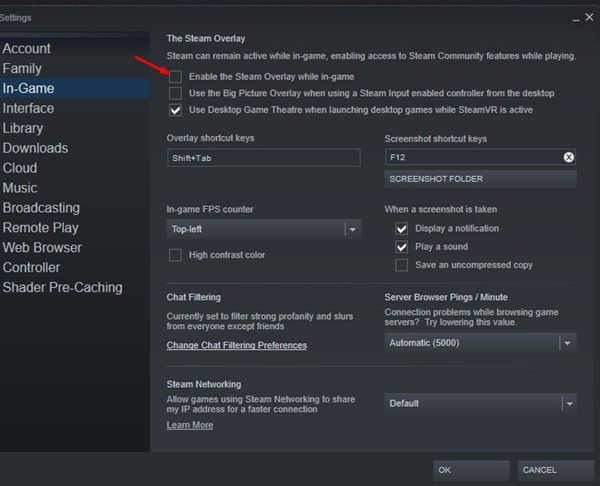Enable Save an uncompressed copy
The image size is (600, 486).
(401, 265)
